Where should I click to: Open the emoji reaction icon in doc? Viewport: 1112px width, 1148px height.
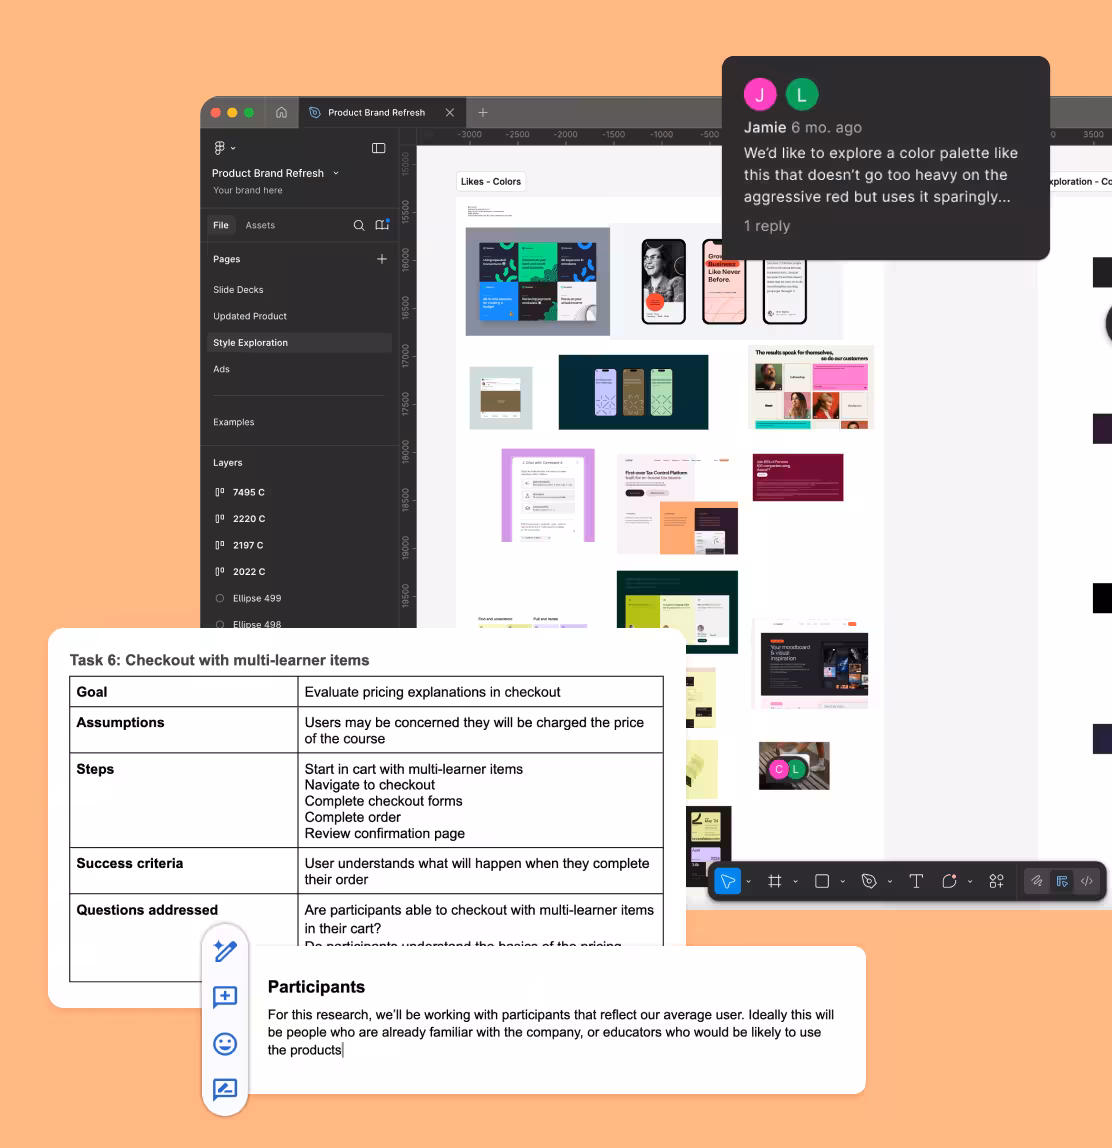coord(225,1043)
